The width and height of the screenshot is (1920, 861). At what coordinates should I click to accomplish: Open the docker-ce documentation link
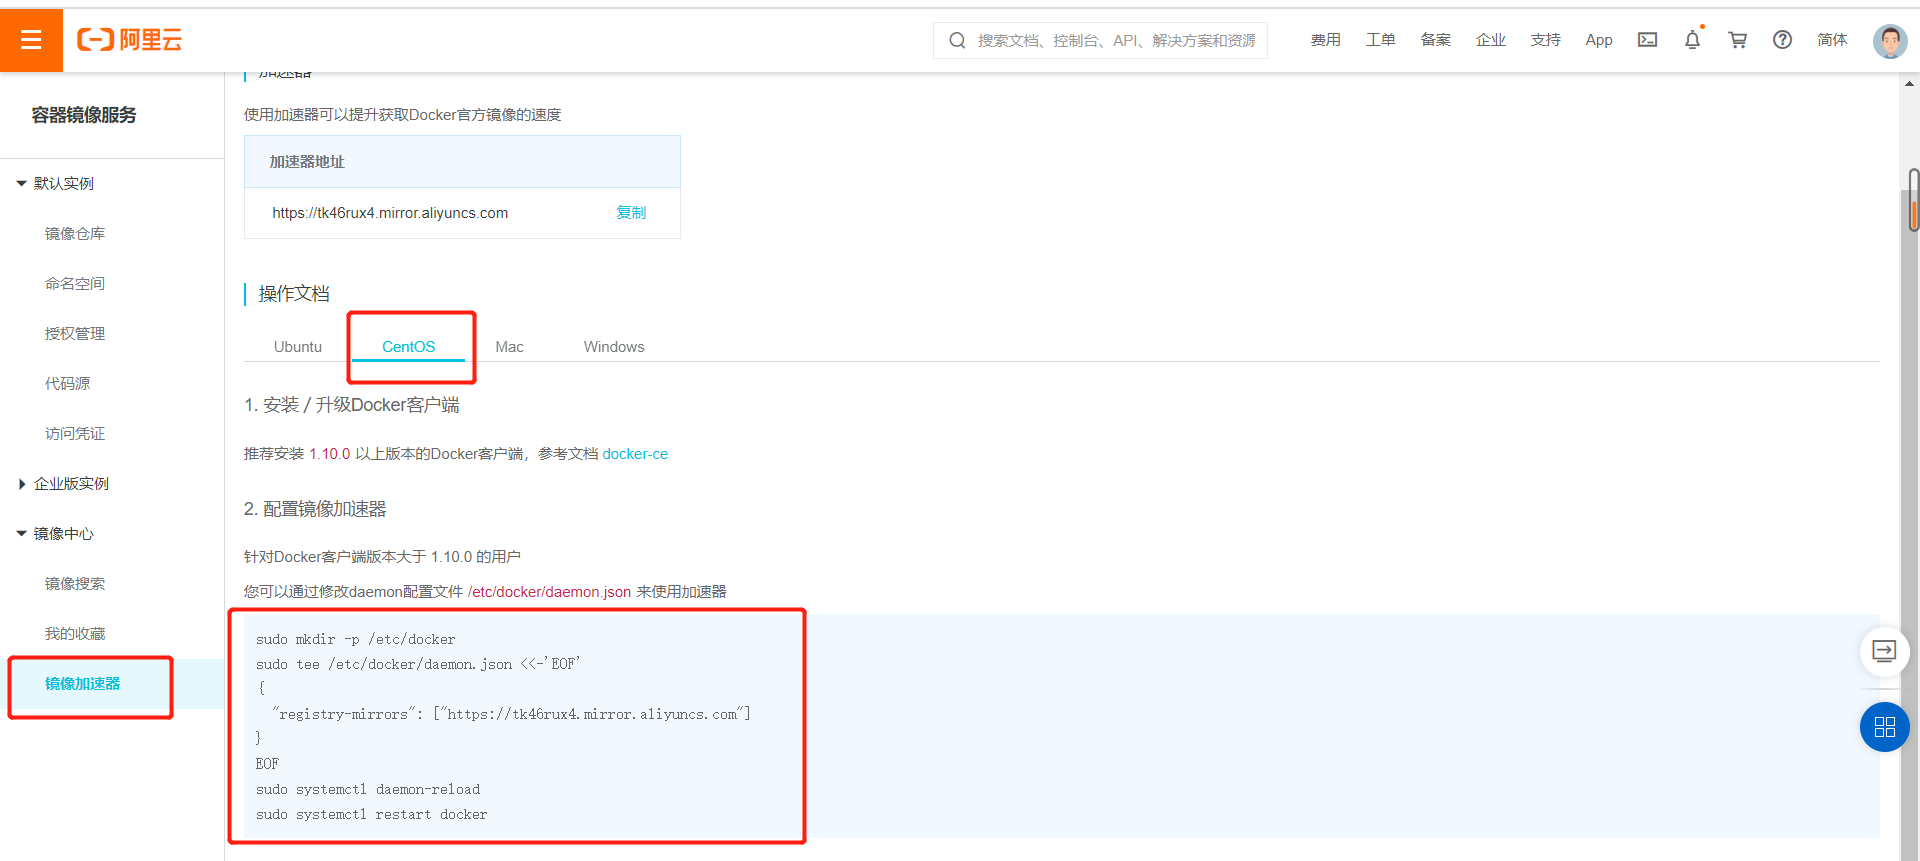click(x=635, y=453)
